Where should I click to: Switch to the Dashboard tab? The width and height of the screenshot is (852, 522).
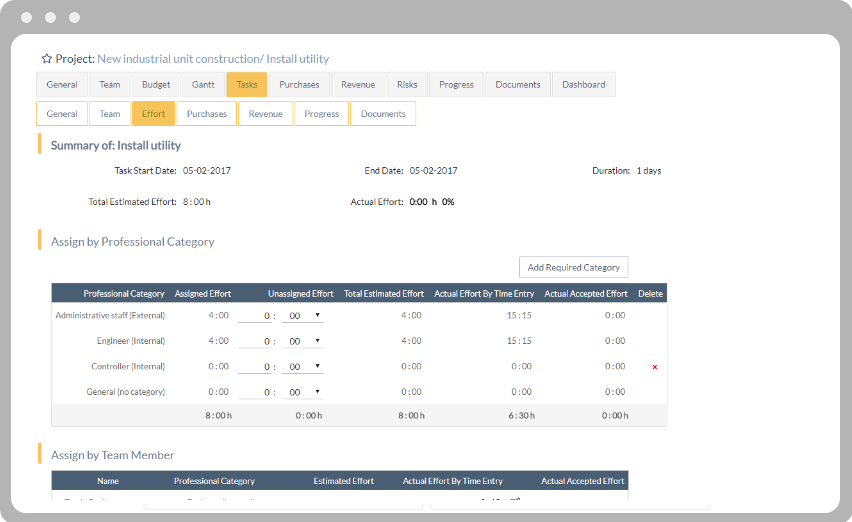pyautogui.click(x=583, y=85)
